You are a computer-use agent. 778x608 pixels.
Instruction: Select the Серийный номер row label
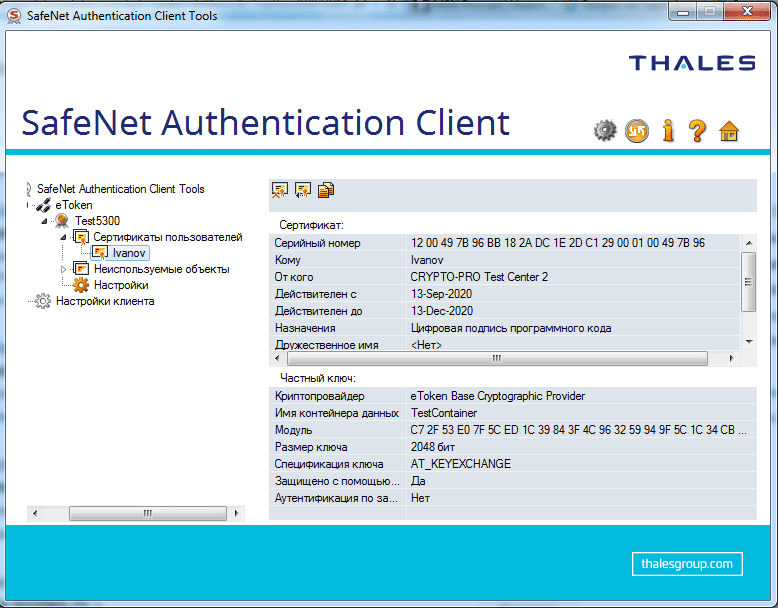318,243
